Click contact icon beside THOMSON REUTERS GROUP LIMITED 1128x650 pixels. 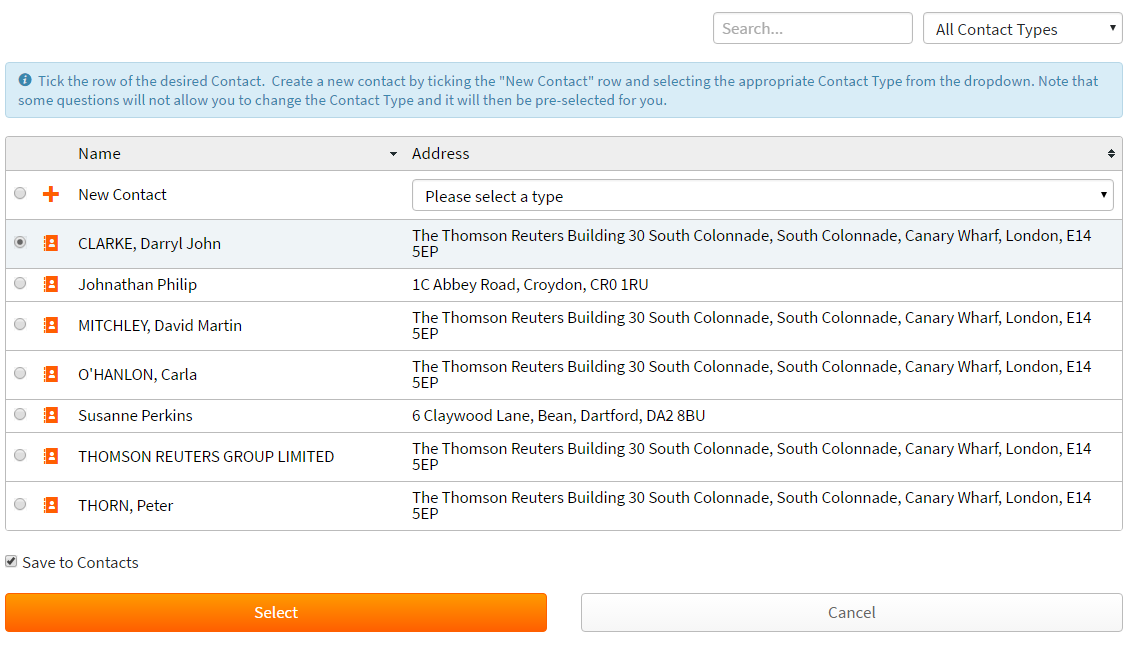click(x=51, y=456)
